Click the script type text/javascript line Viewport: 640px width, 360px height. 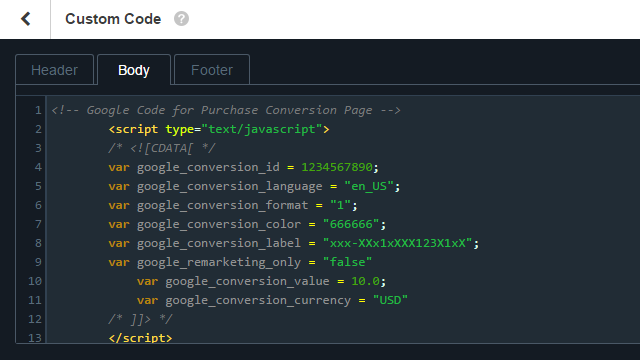219,129
